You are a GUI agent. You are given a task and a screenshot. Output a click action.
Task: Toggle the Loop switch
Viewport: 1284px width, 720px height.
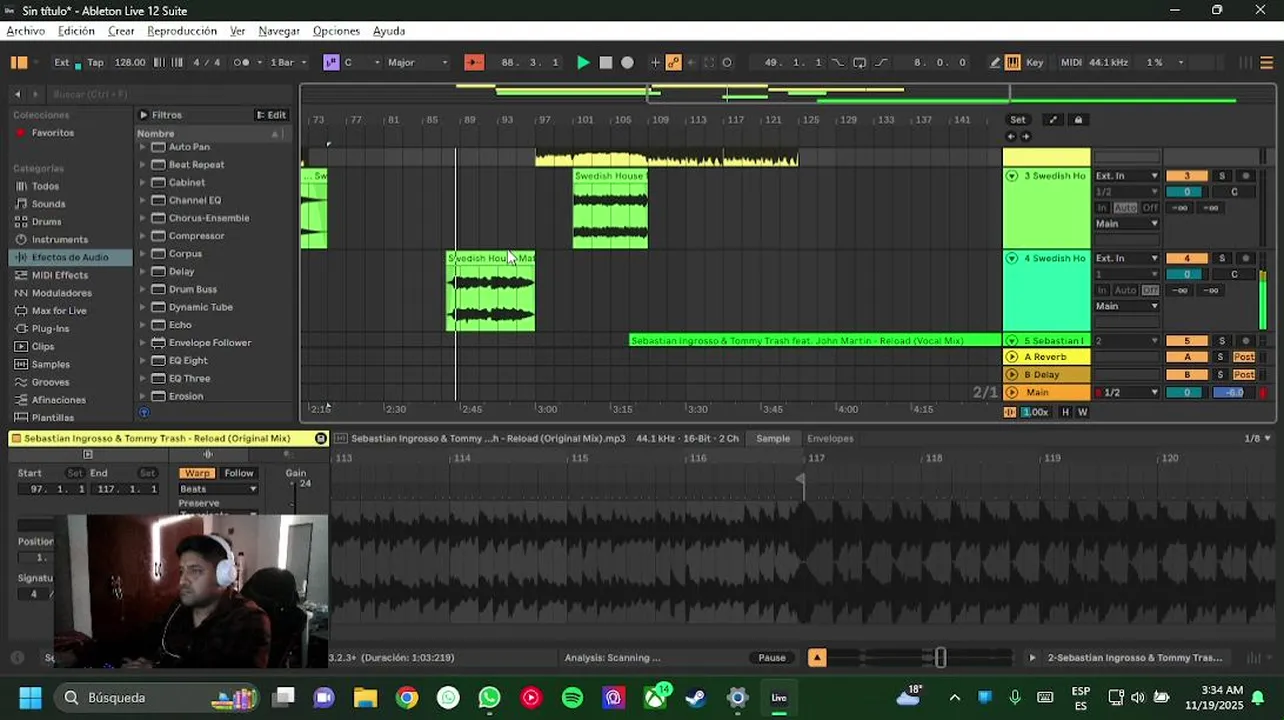[x=860, y=62]
